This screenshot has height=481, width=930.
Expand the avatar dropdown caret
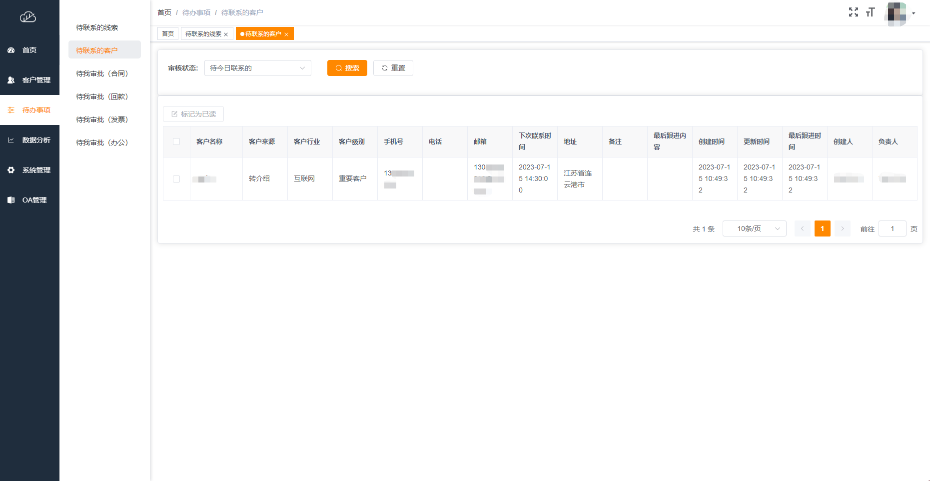(x=913, y=14)
